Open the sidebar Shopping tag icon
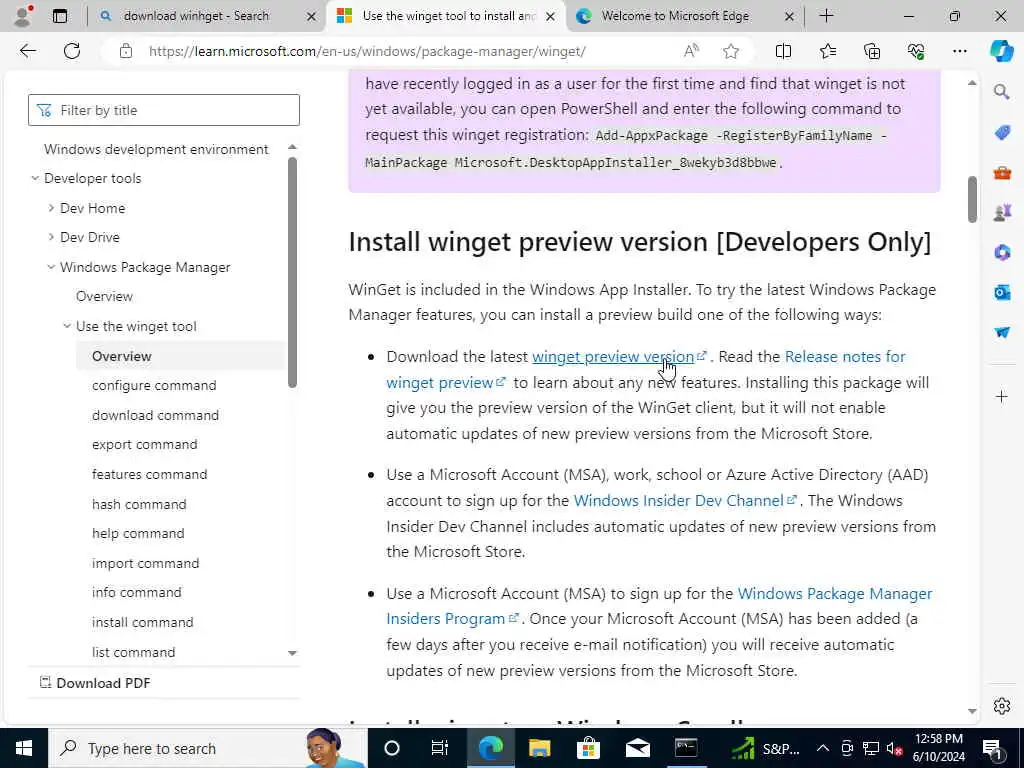 pyautogui.click(x=1002, y=133)
